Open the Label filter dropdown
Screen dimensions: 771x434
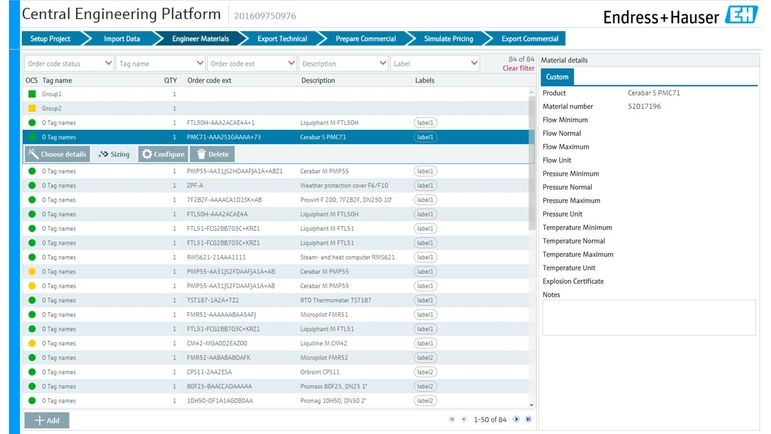click(435, 63)
